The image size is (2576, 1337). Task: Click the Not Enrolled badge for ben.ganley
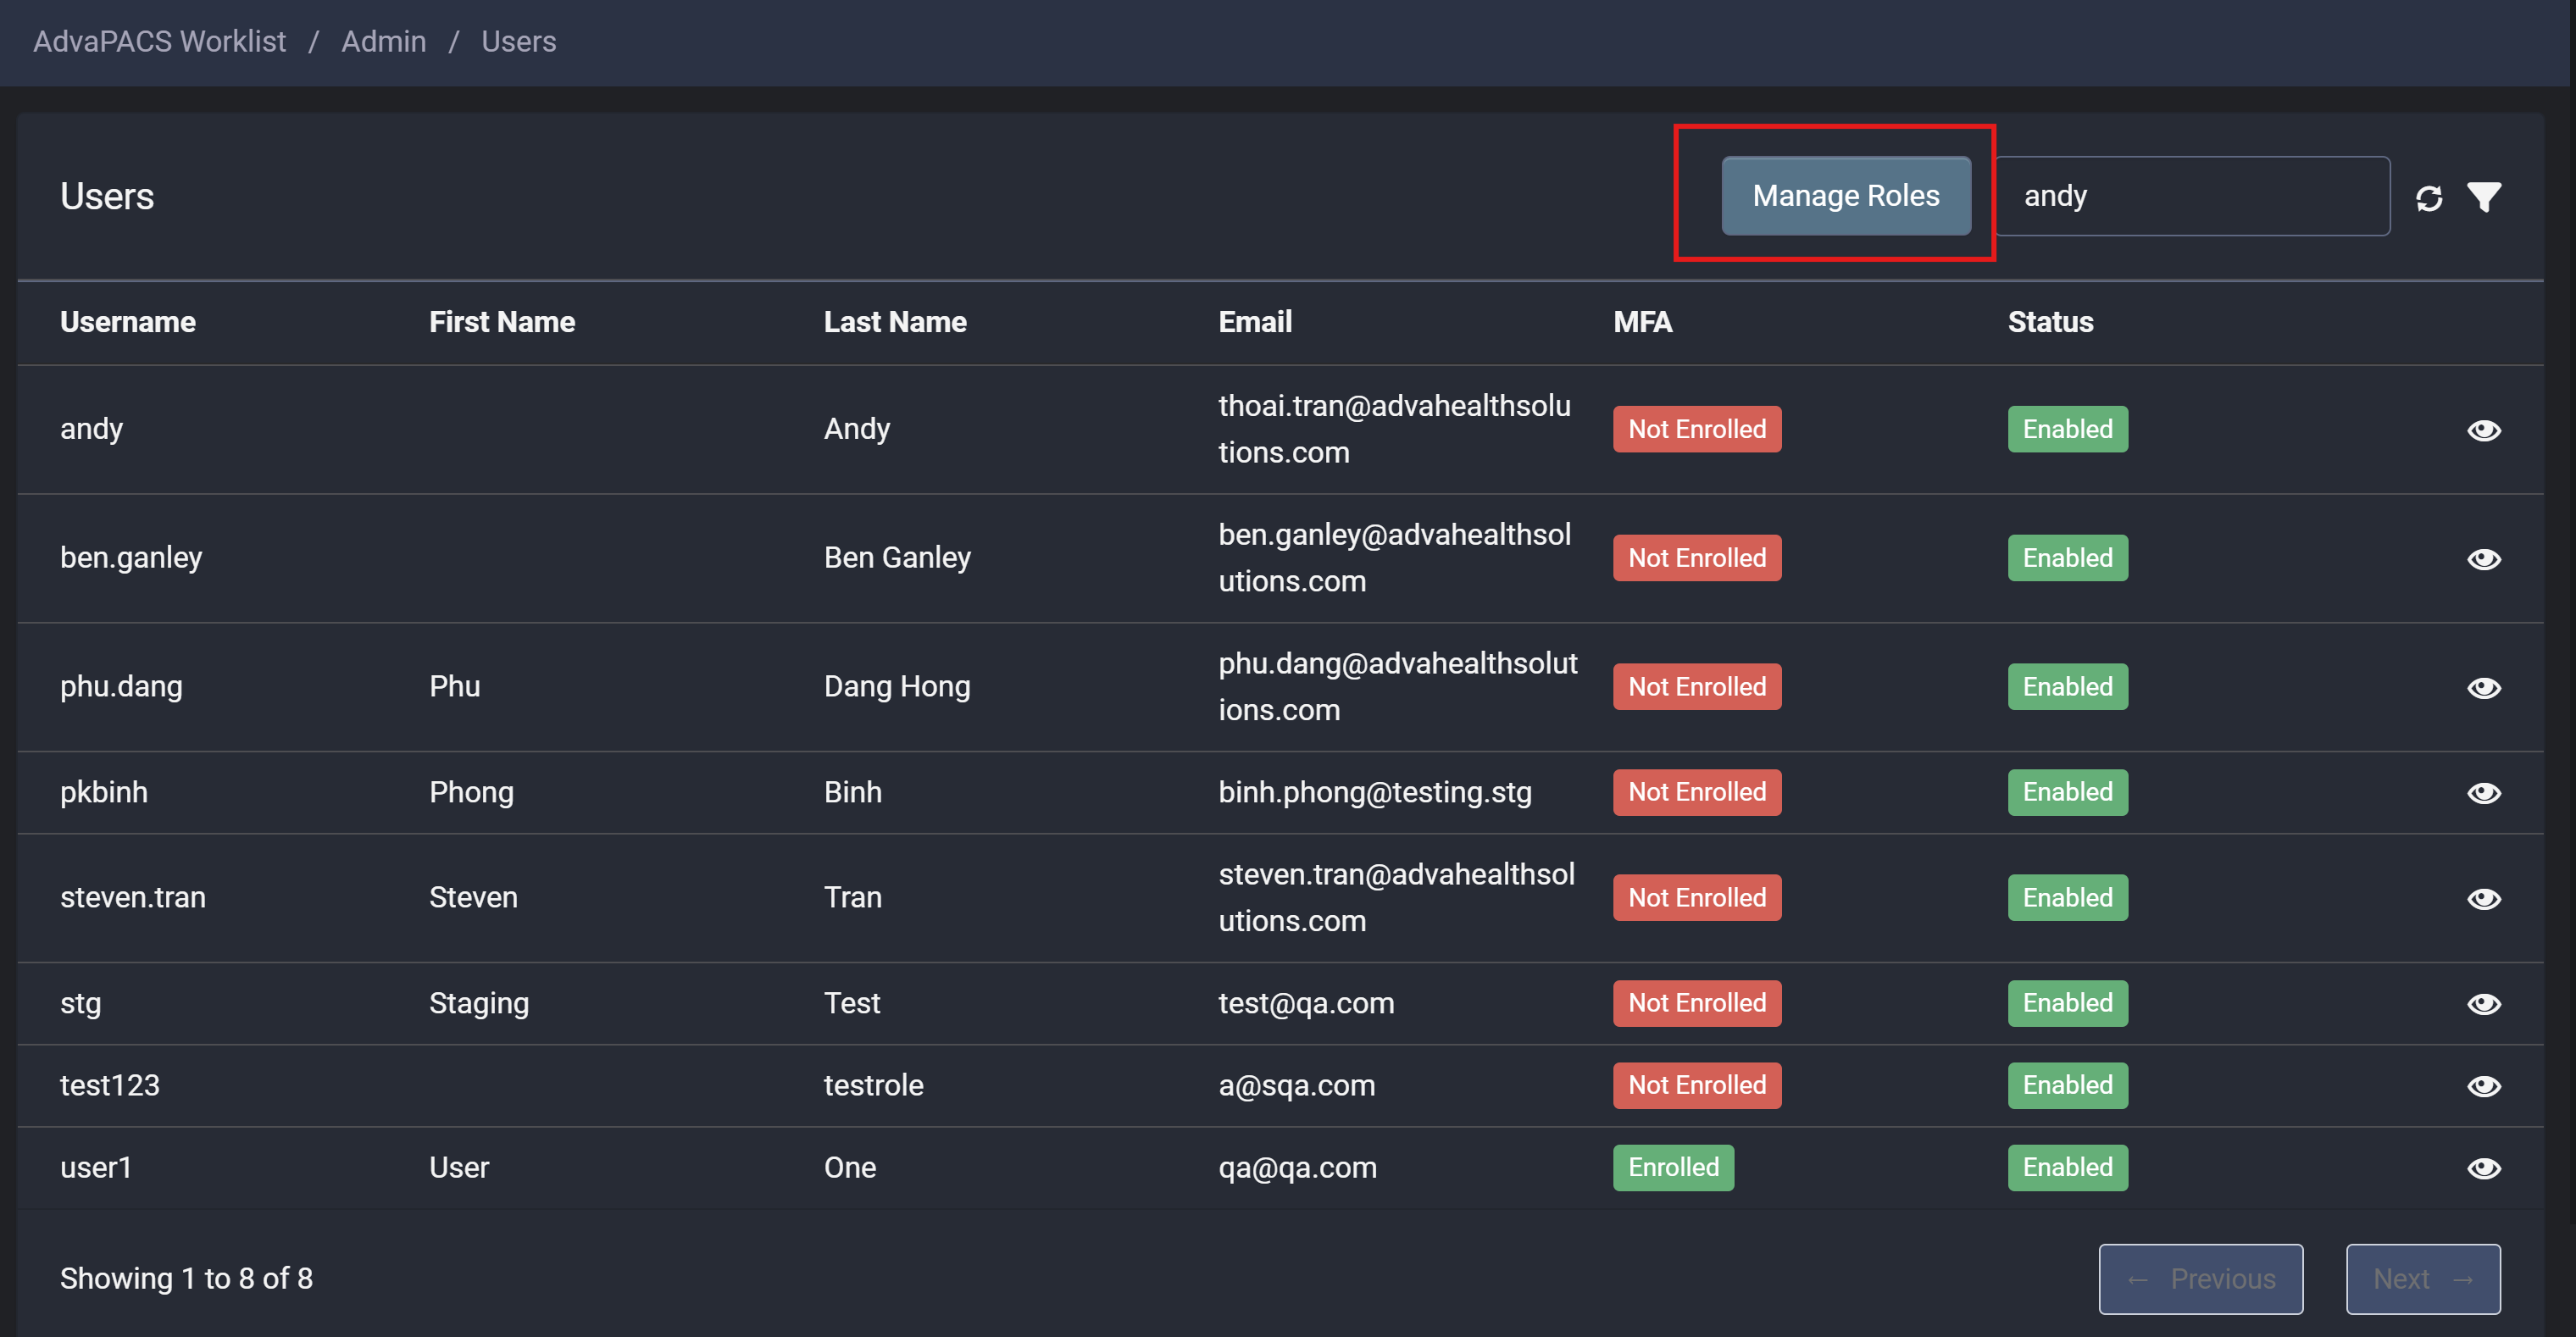pos(1697,558)
